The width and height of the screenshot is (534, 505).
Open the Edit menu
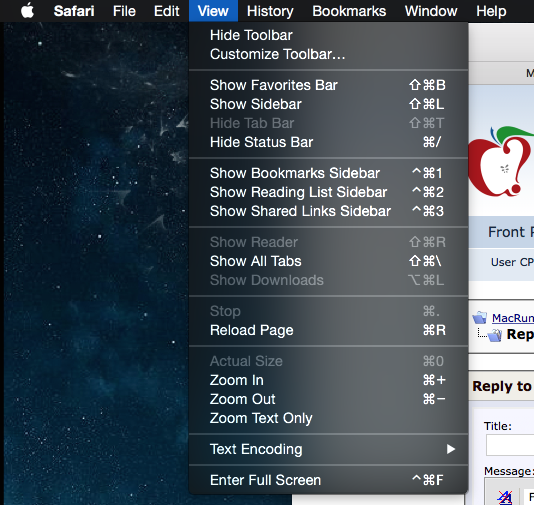(x=167, y=11)
